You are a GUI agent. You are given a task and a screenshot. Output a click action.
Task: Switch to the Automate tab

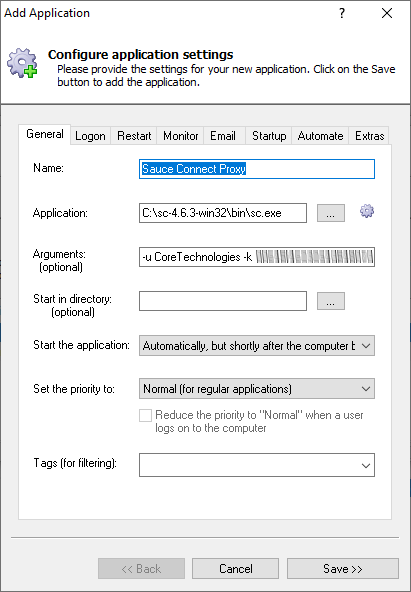coord(320,136)
